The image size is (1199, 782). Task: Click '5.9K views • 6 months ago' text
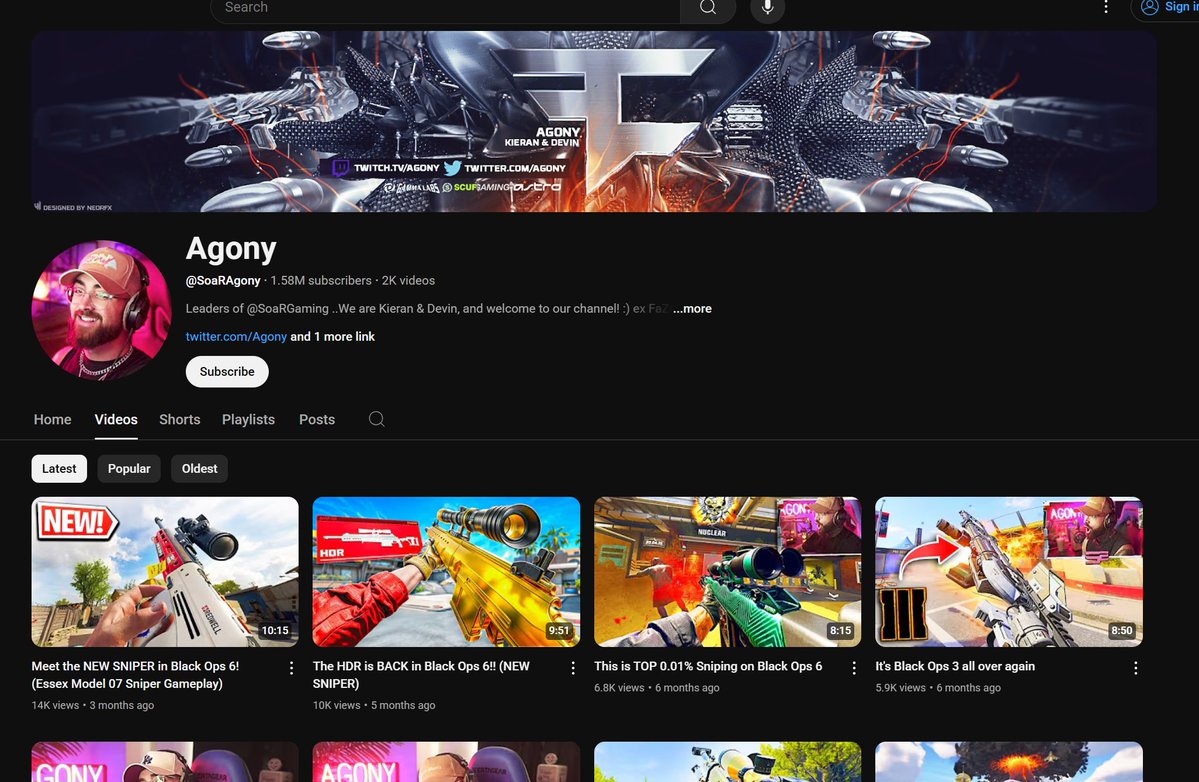938,688
